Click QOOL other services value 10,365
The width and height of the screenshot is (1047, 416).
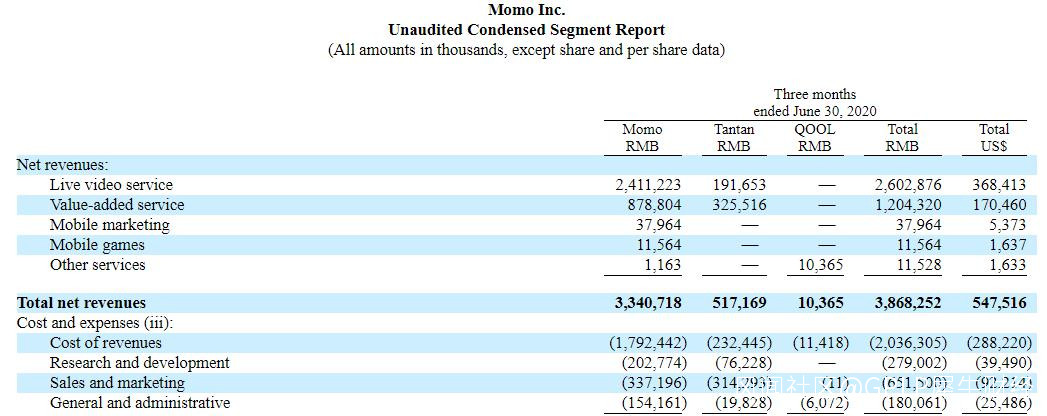821,264
